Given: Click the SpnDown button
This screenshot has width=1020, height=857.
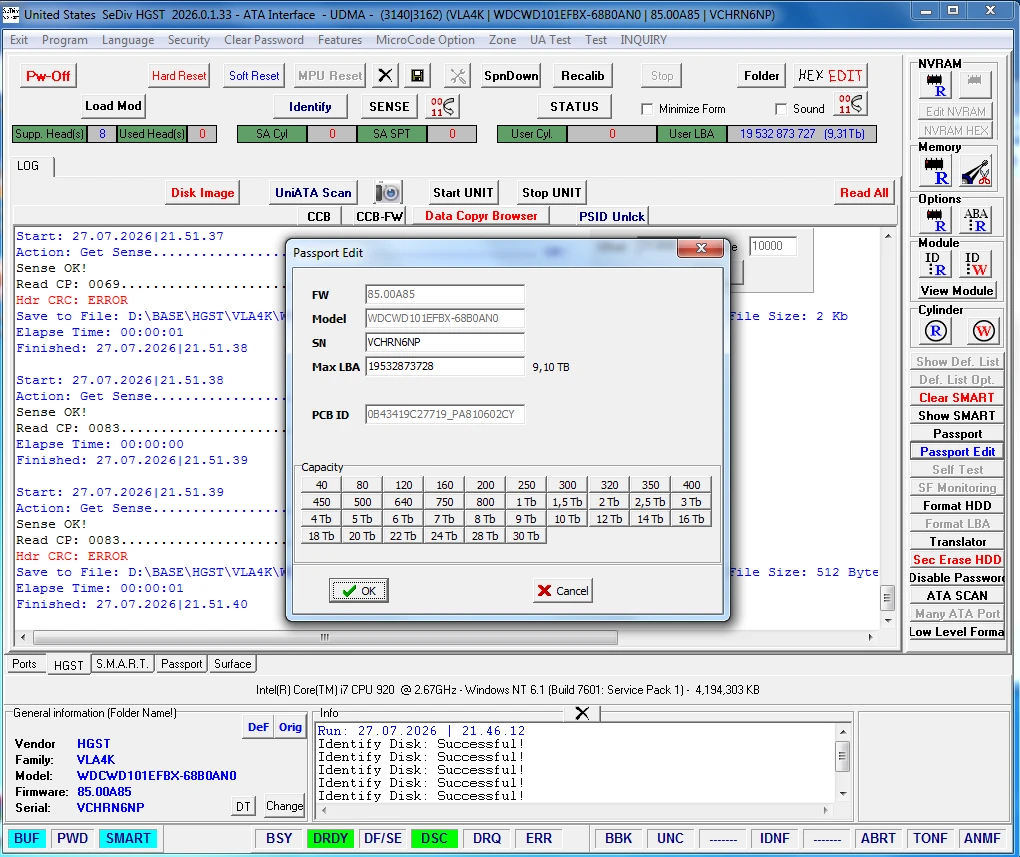Looking at the screenshot, I should (x=511, y=75).
